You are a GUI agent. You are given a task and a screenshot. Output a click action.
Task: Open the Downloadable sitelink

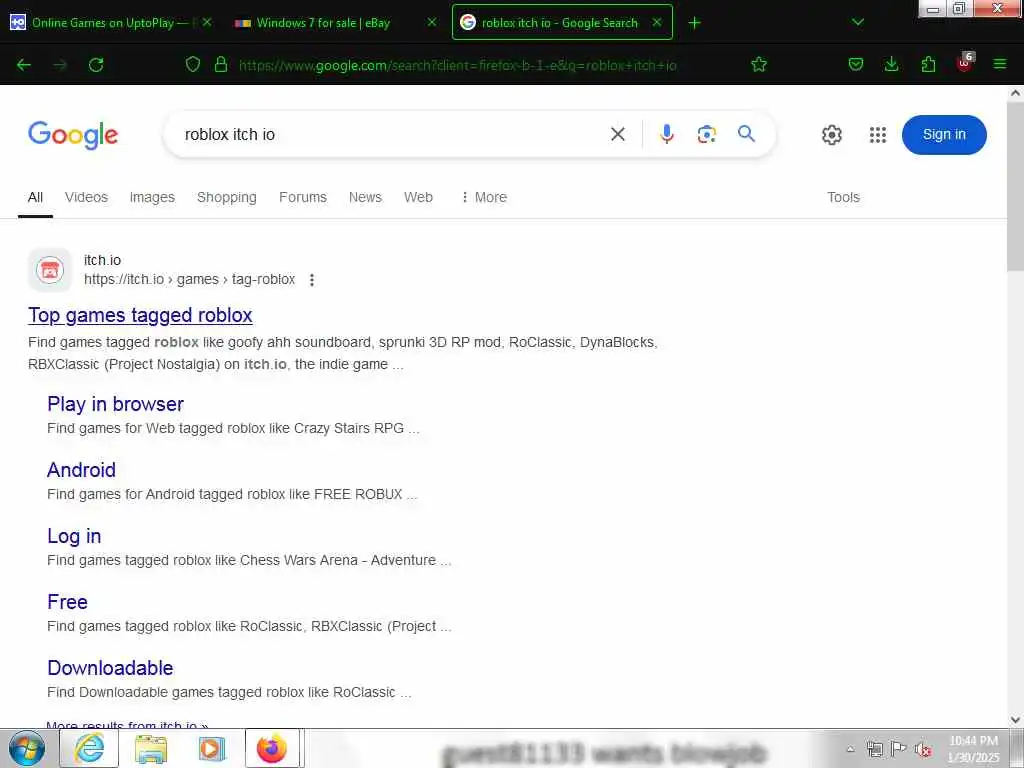click(110, 668)
